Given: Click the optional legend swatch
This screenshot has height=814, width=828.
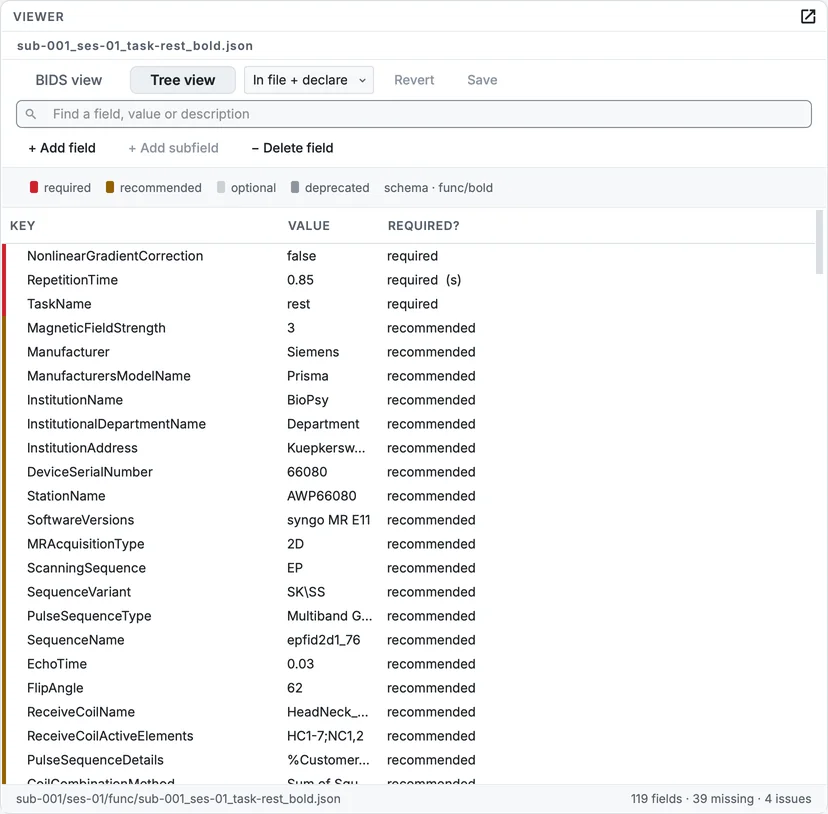Looking at the screenshot, I should (221, 188).
